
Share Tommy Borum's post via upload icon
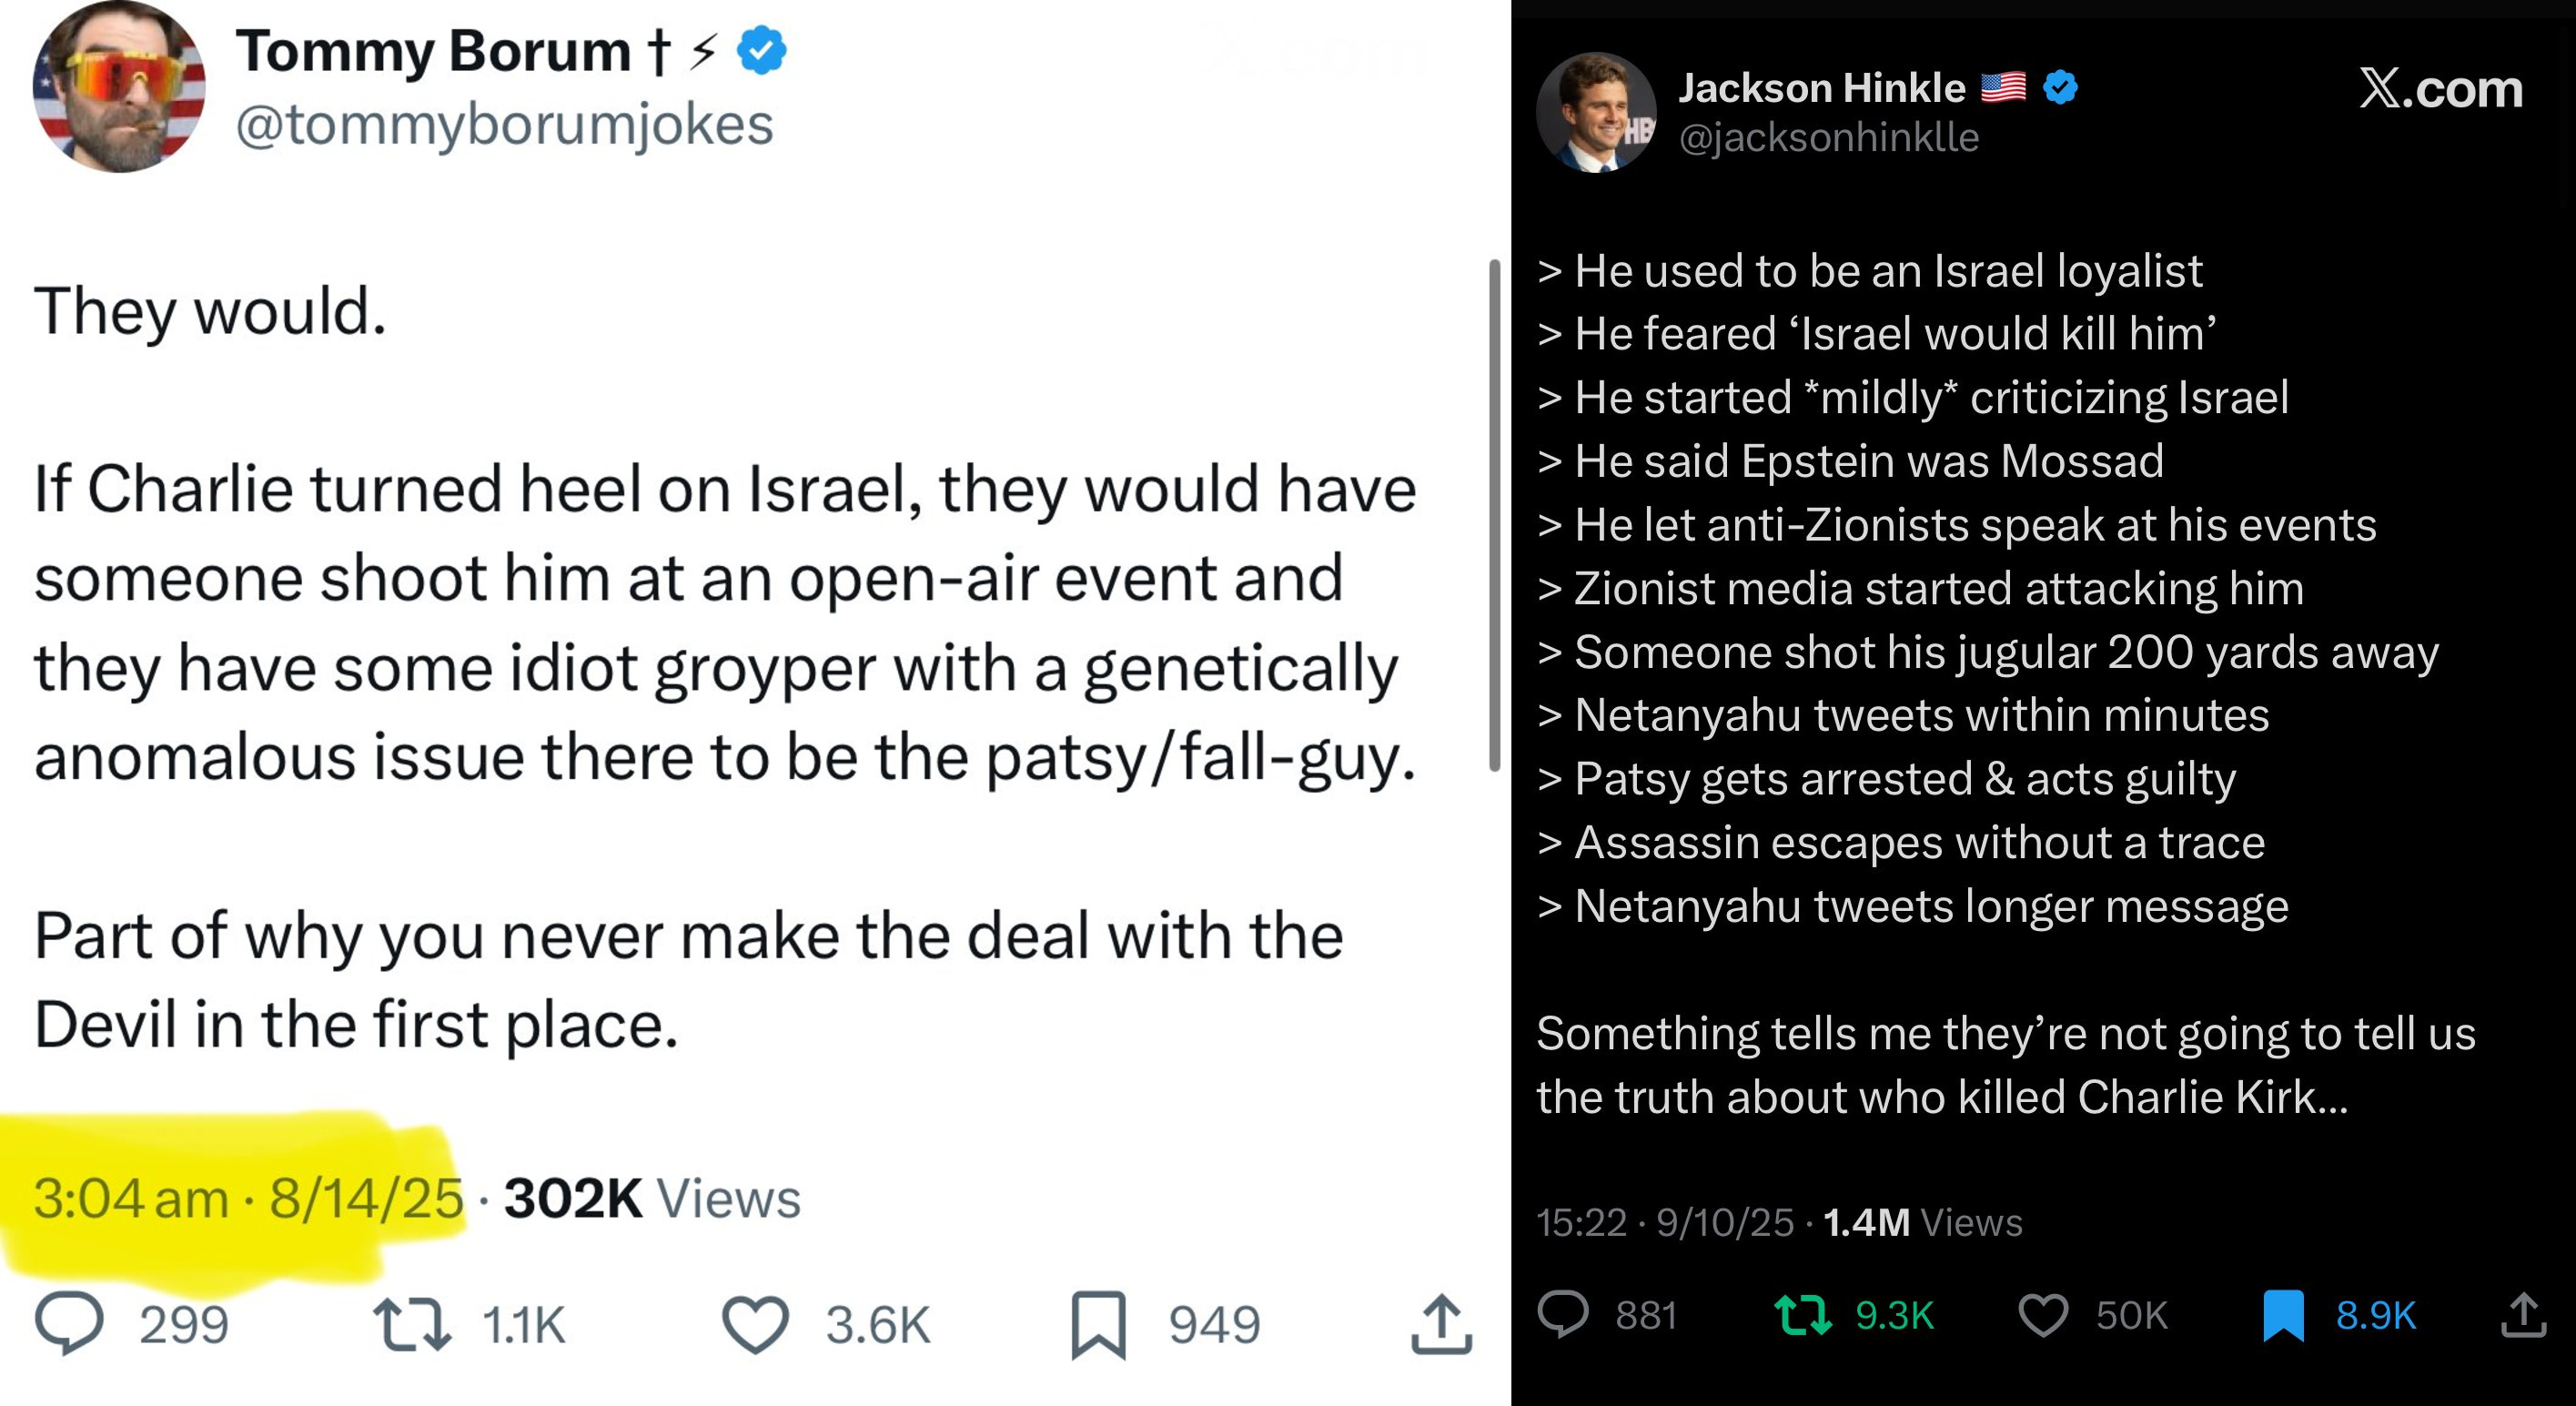coord(1441,1323)
